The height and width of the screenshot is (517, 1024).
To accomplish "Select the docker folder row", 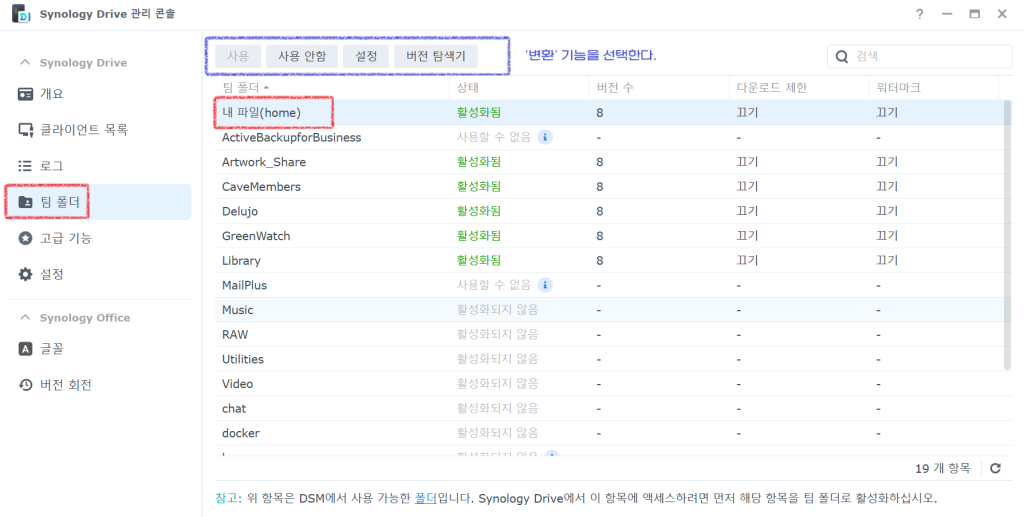I will (609, 433).
